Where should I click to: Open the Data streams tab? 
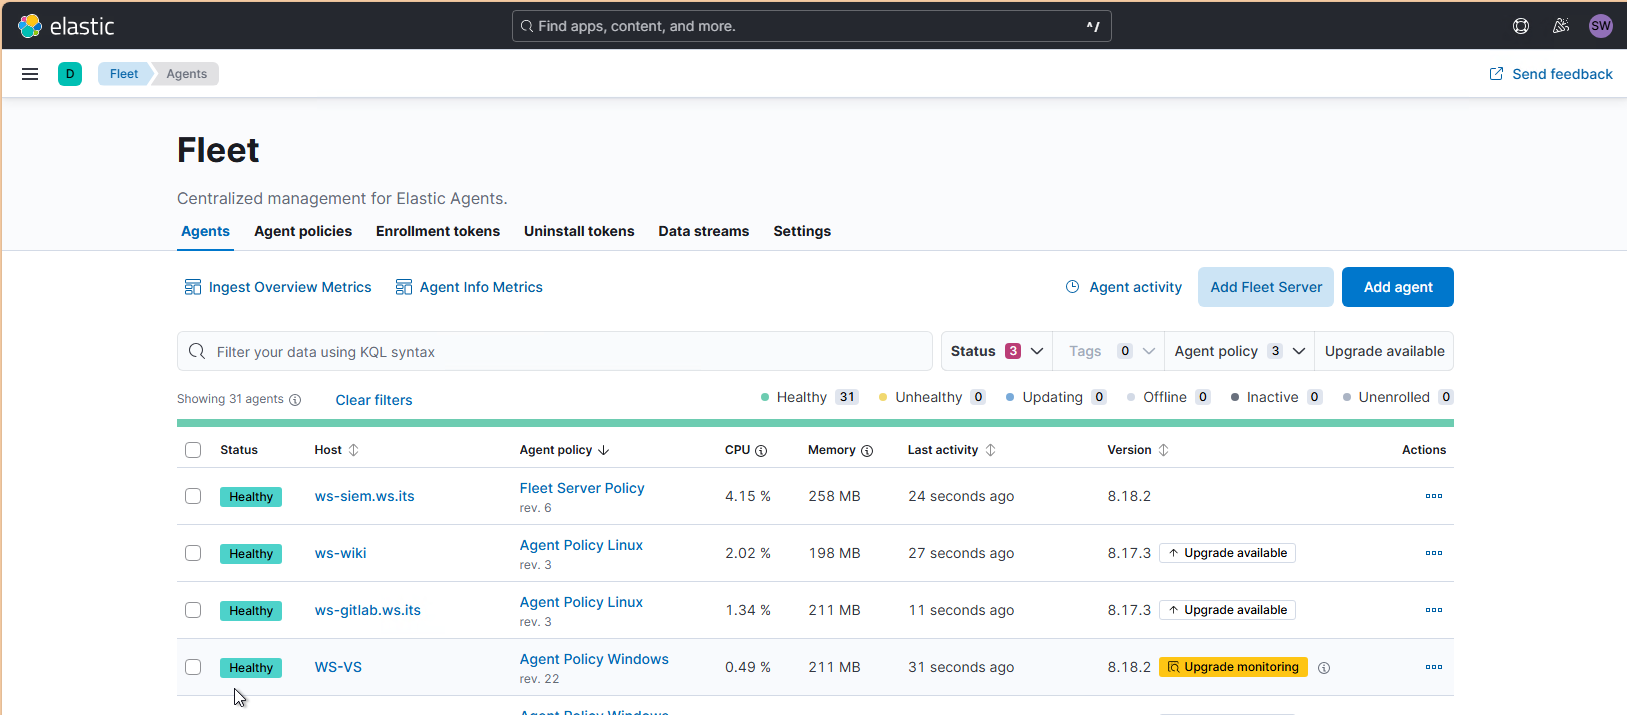coord(703,231)
